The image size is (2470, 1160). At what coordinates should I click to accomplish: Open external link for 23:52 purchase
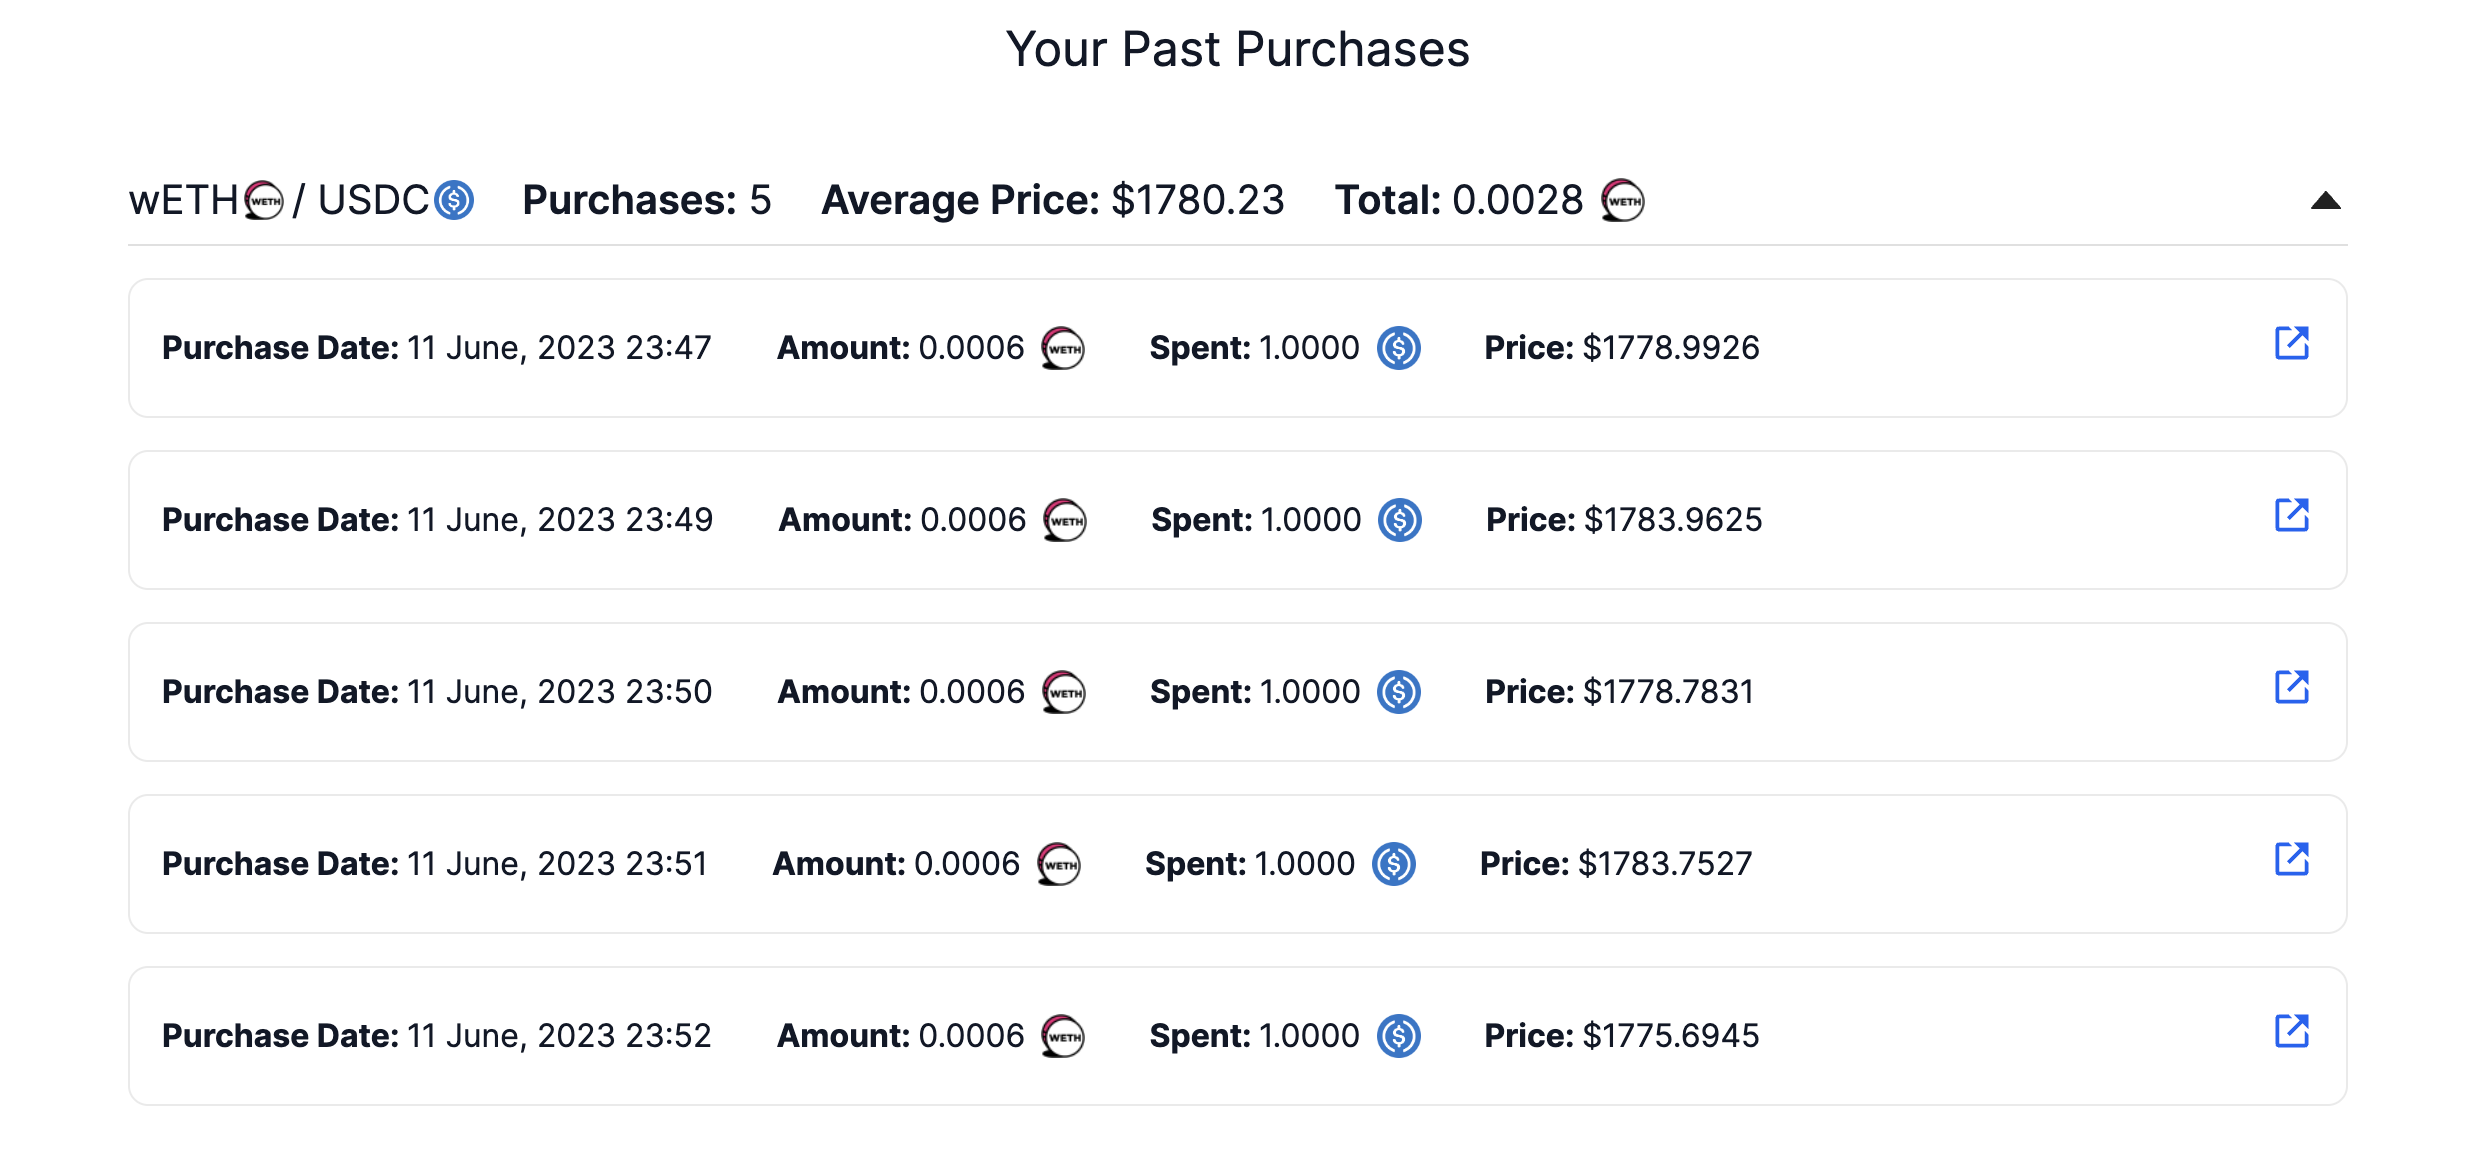coord(2291,1031)
